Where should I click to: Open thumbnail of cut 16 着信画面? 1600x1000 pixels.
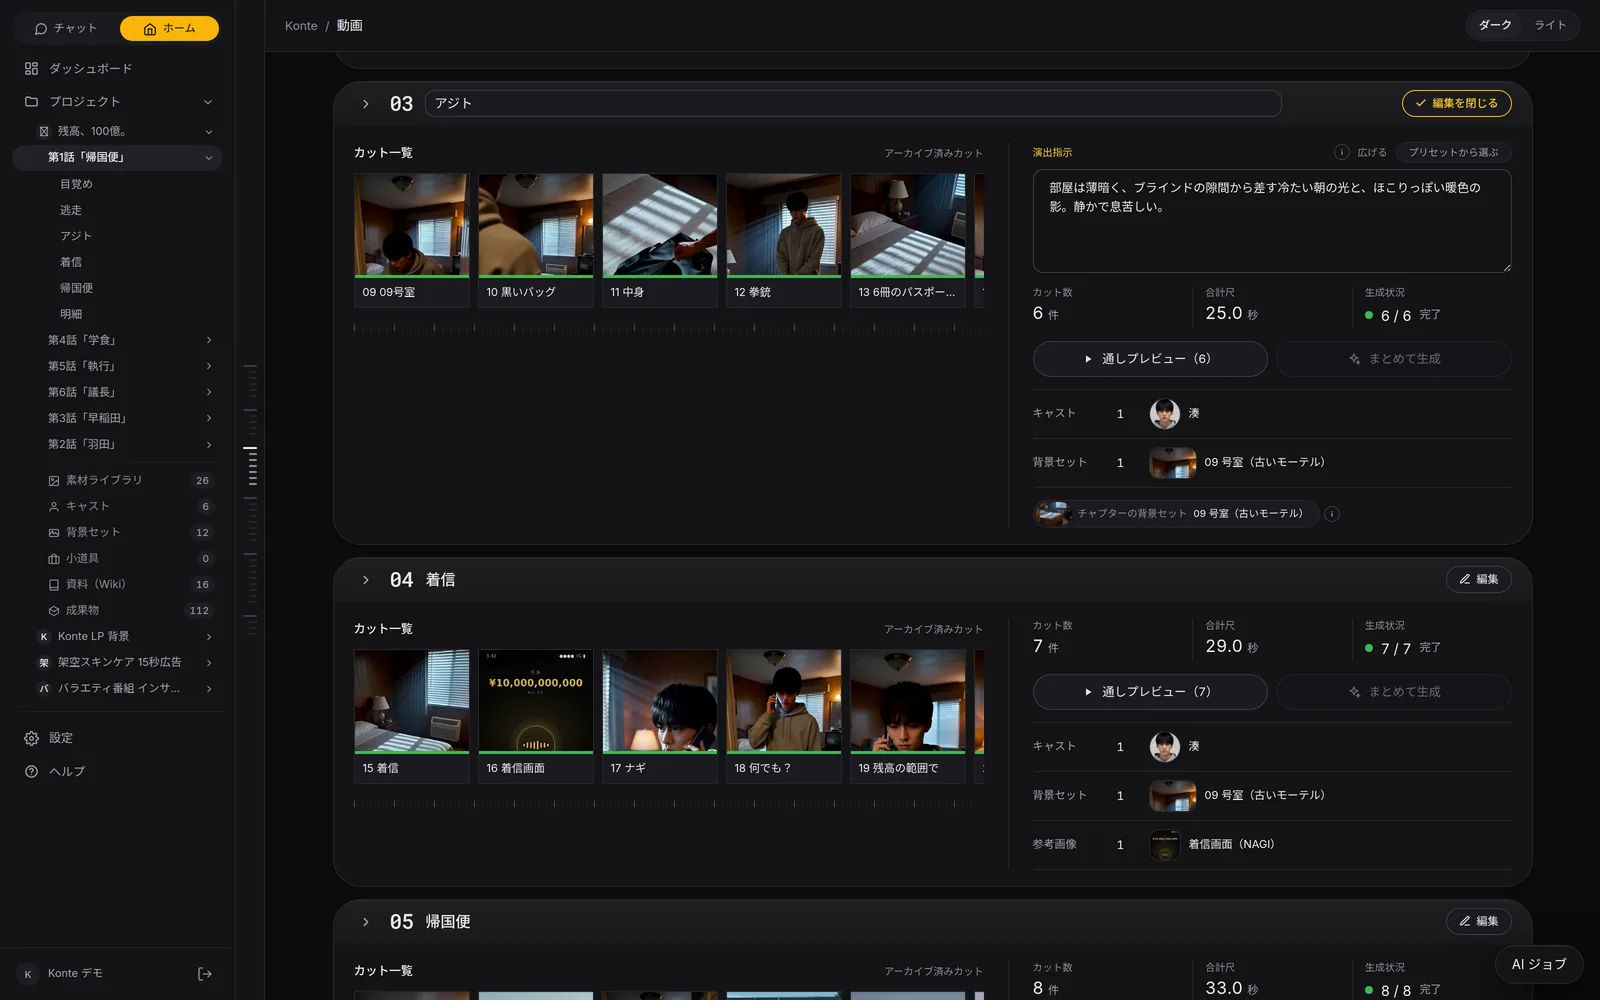536,701
